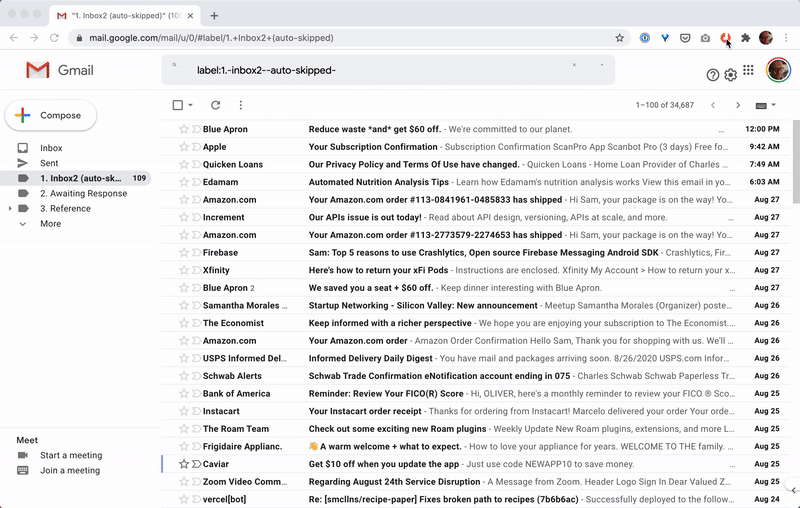Mark the Caviar email as important
The image size is (800, 508).
point(196,464)
